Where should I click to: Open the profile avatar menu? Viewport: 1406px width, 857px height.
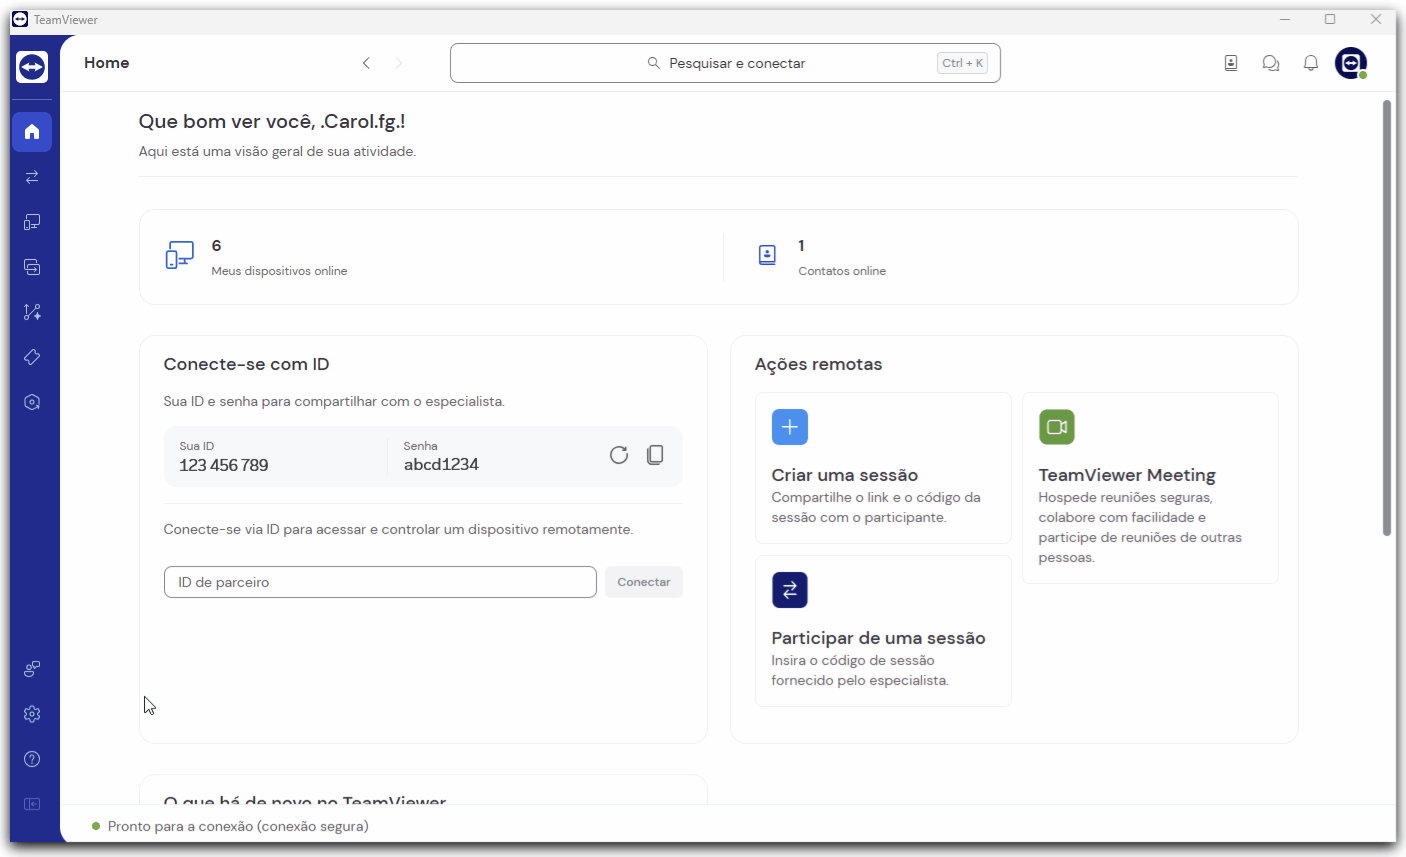point(1351,63)
